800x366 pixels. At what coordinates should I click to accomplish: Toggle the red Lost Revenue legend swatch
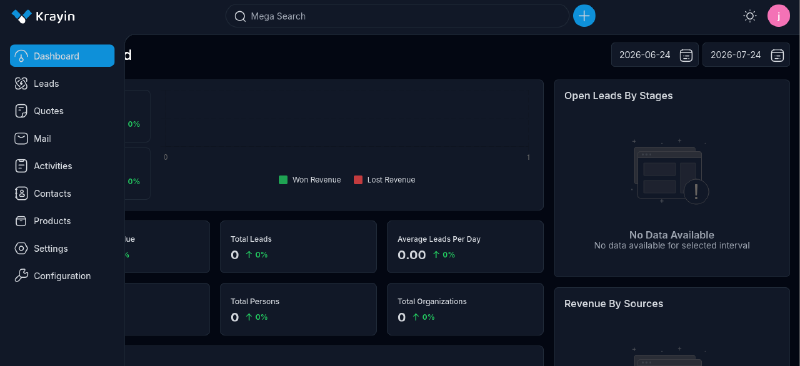click(358, 180)
